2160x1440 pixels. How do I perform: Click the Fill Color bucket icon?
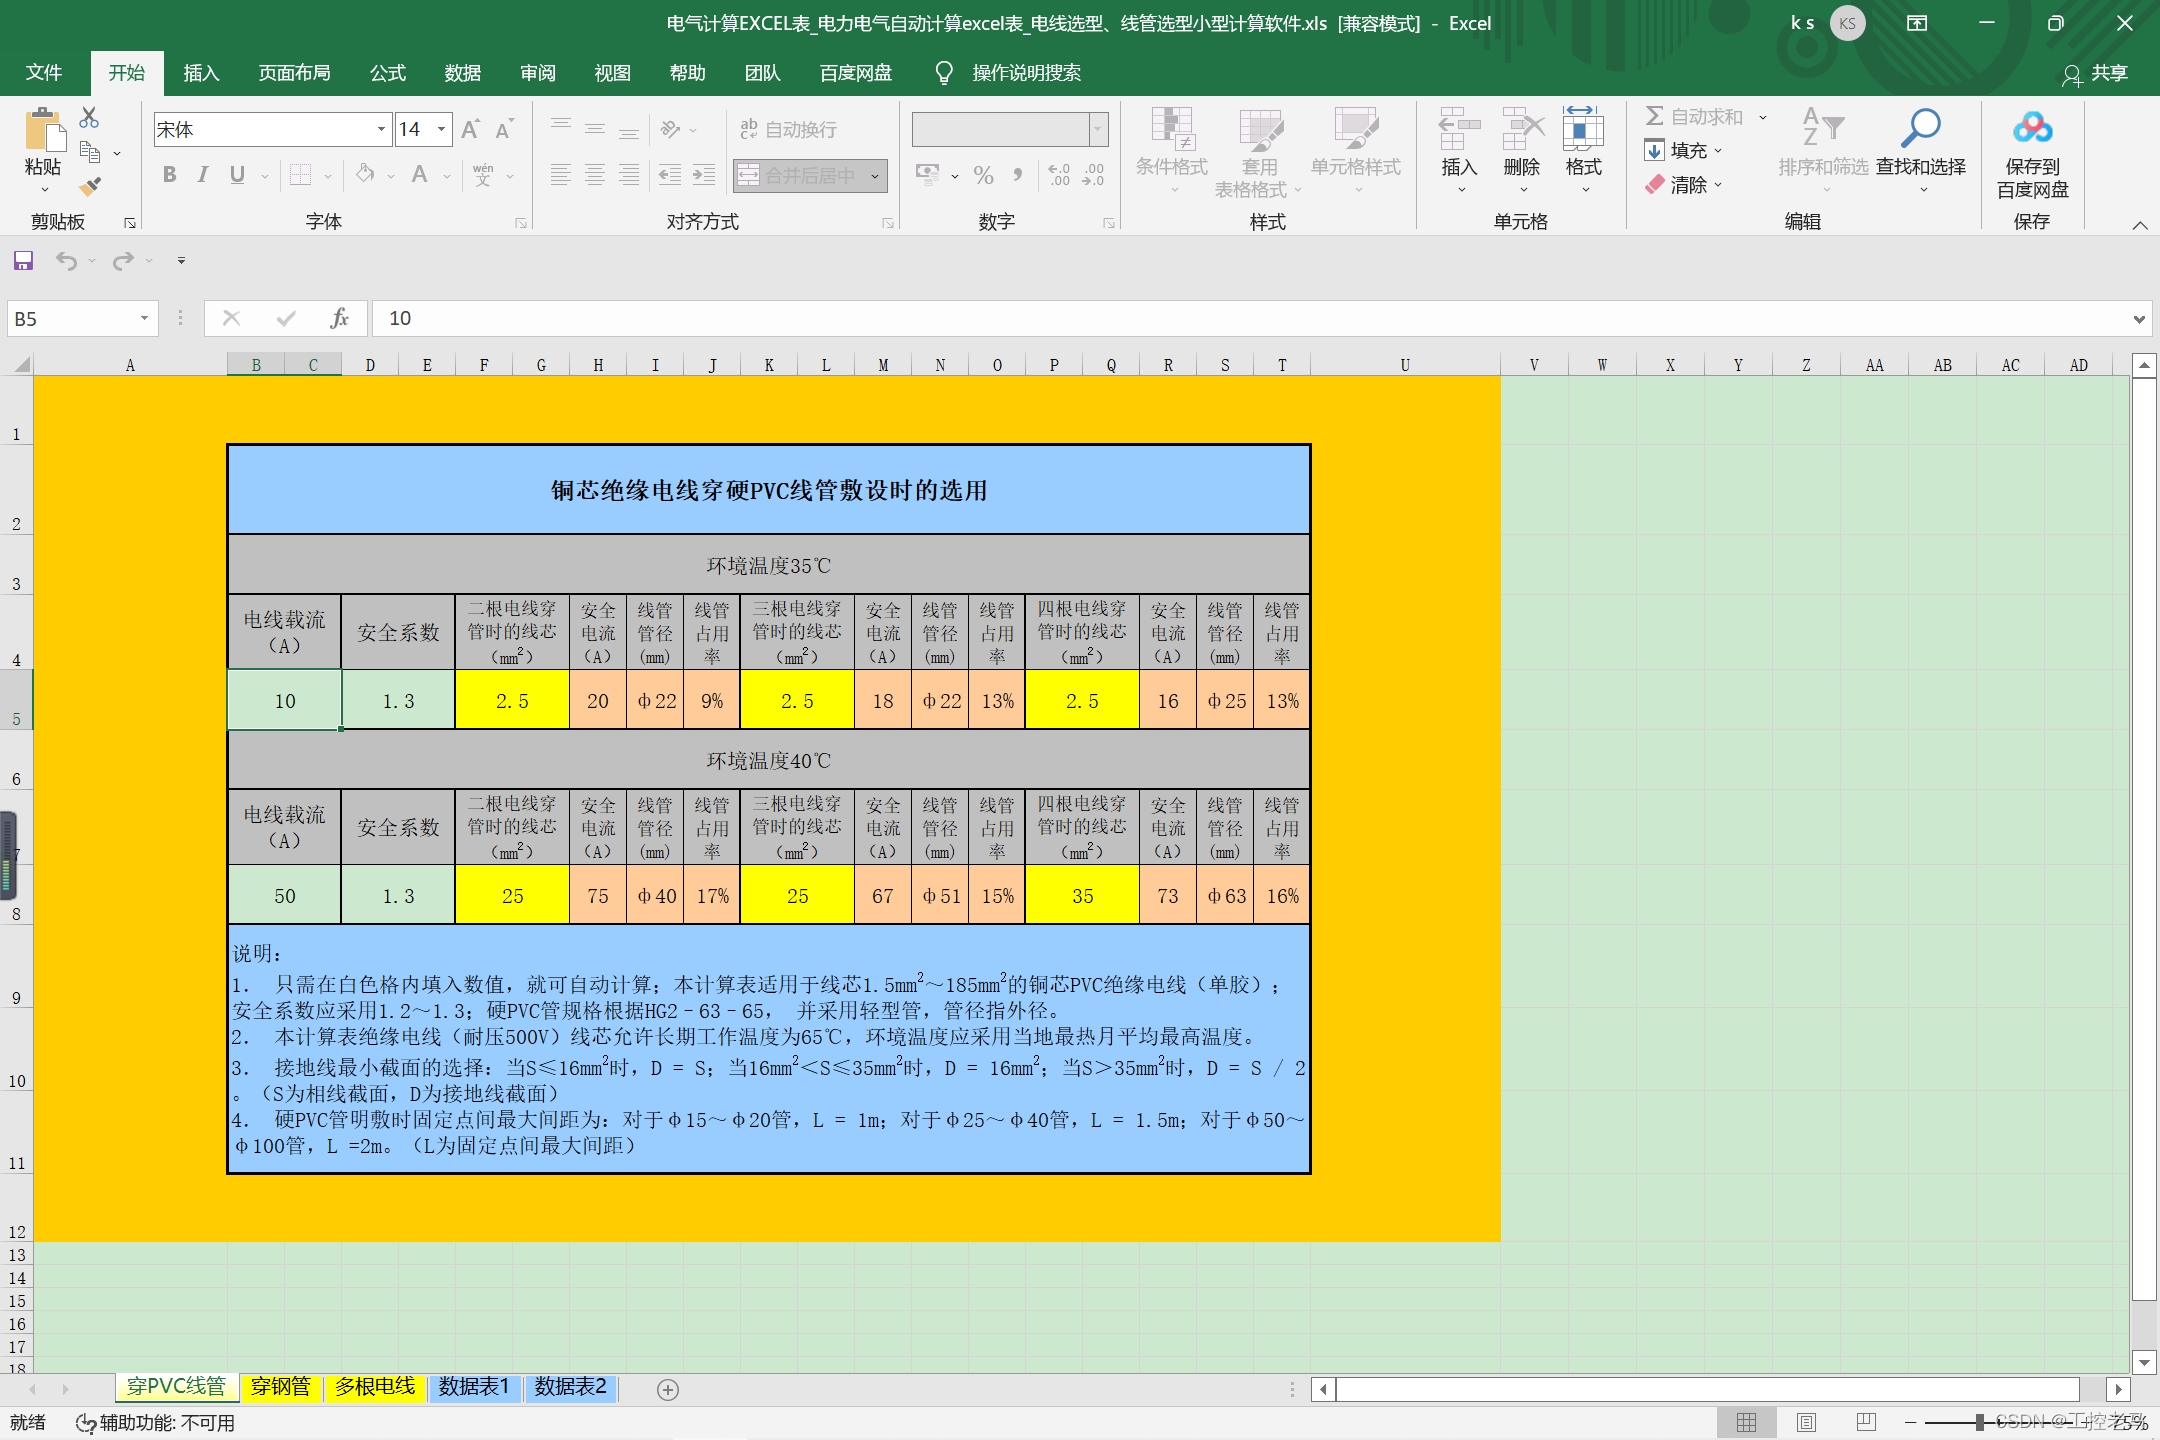pyautogui.click(x=366, y=175)
